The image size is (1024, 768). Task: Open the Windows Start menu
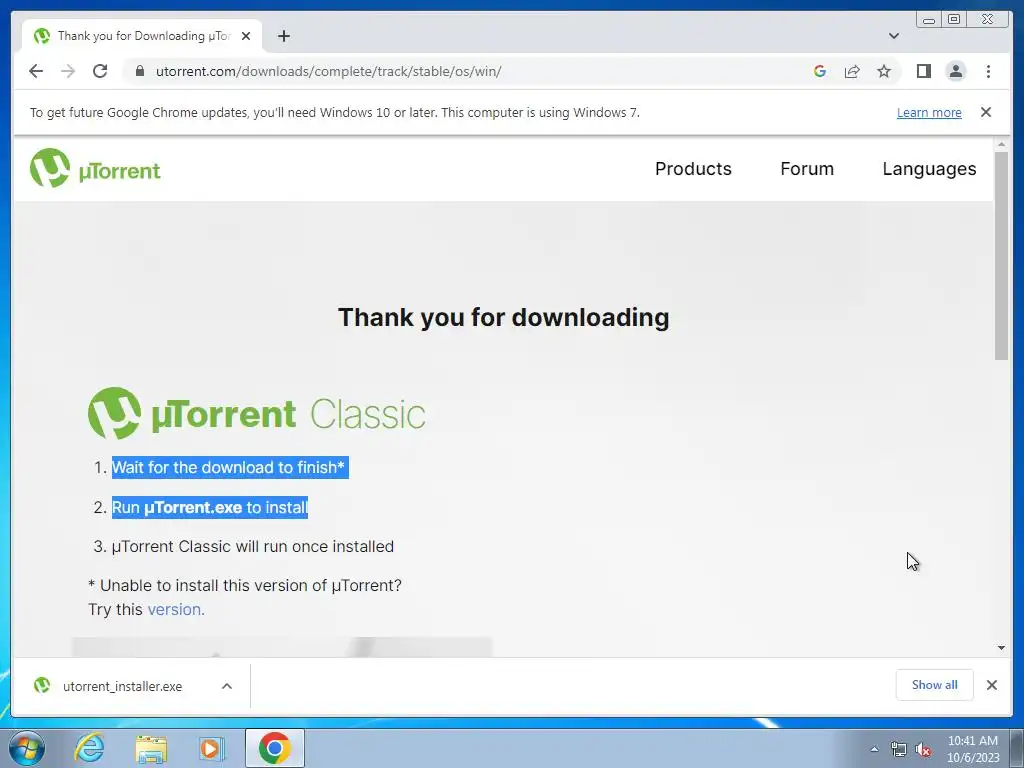pos(27,748)
